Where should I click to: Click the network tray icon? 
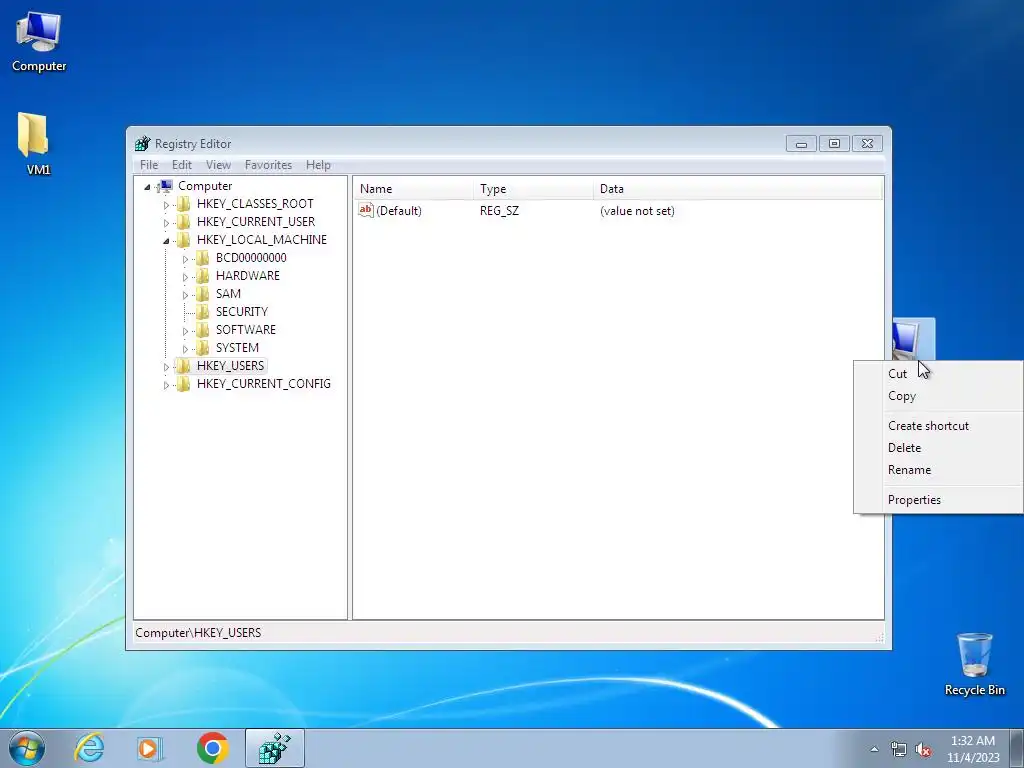point(899,750)
